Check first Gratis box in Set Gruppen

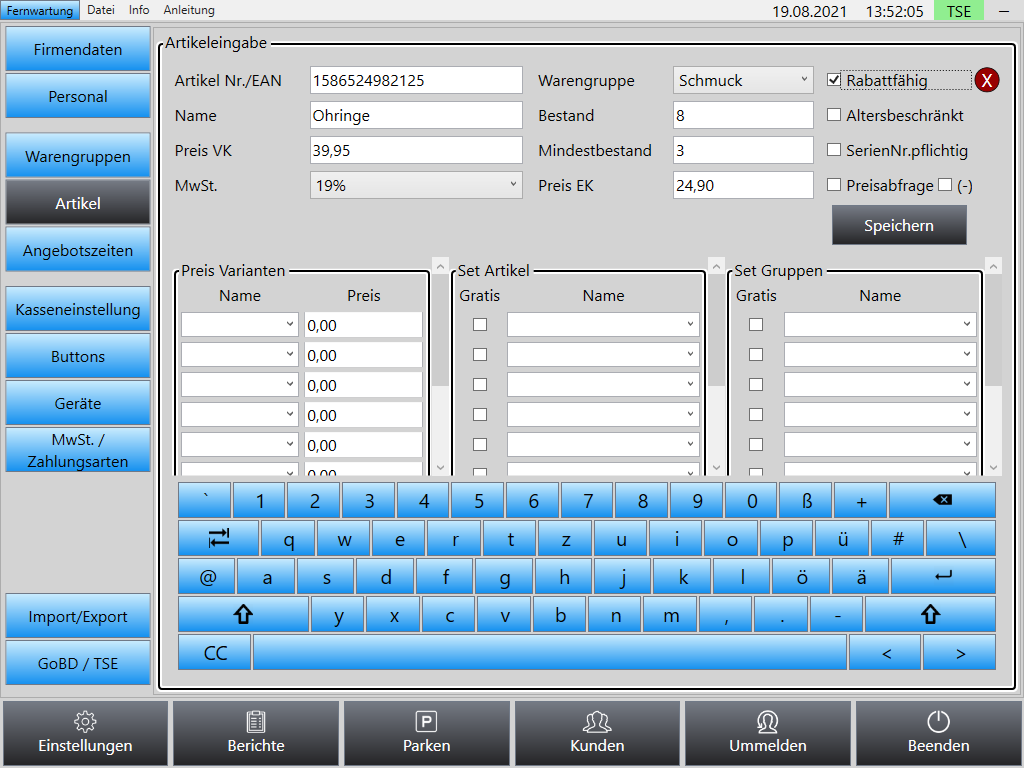click(756, 325)
